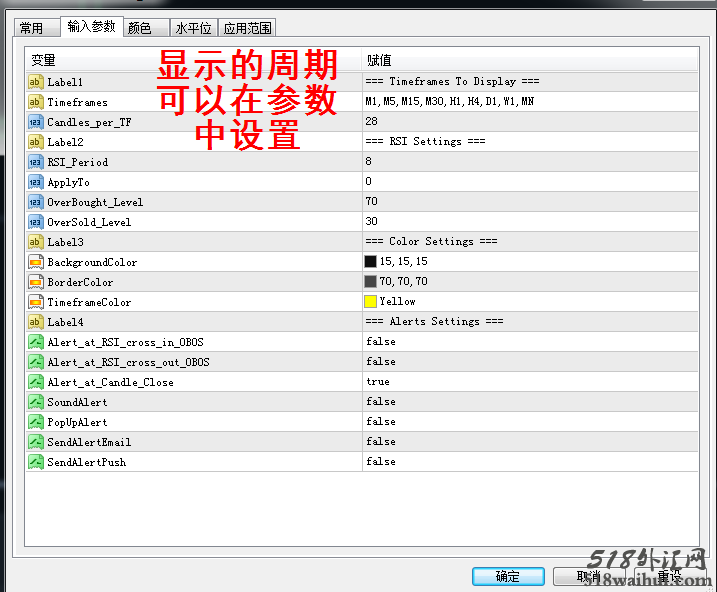Click the bool icon beside PopUpAlert

pyautogui.click(x=36, y=422)
